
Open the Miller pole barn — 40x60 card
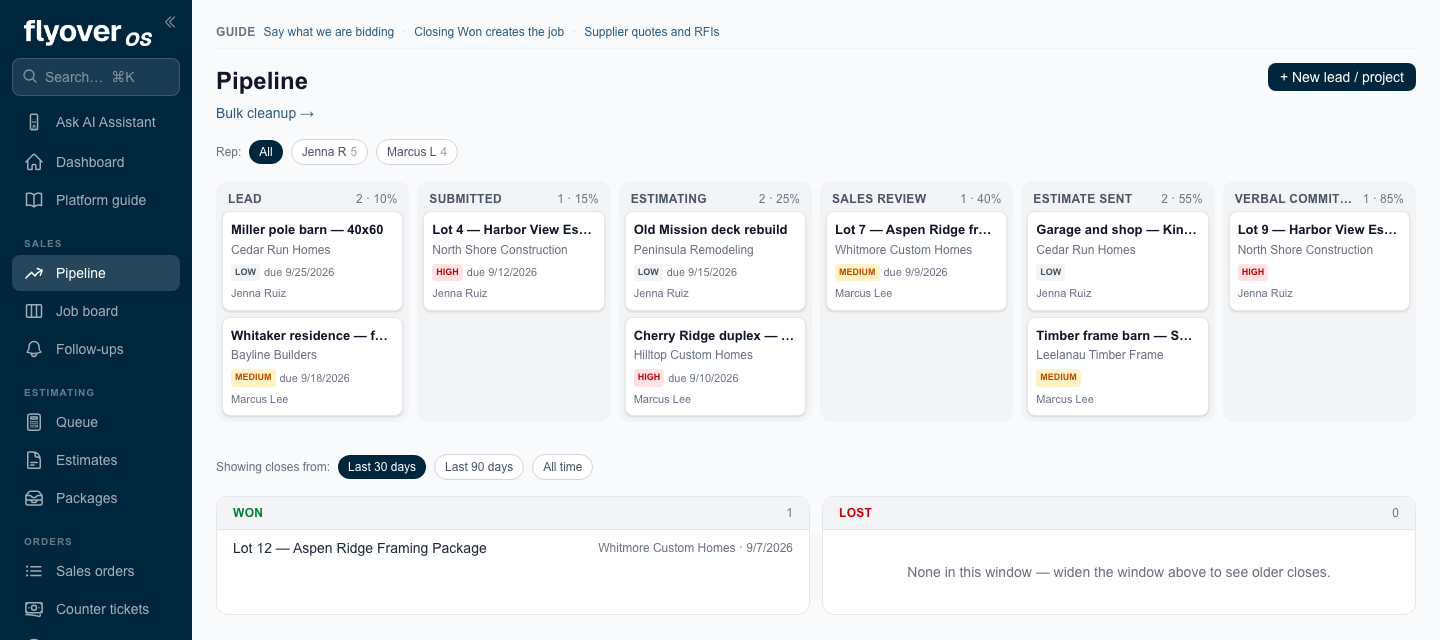(x=312, y=261)
